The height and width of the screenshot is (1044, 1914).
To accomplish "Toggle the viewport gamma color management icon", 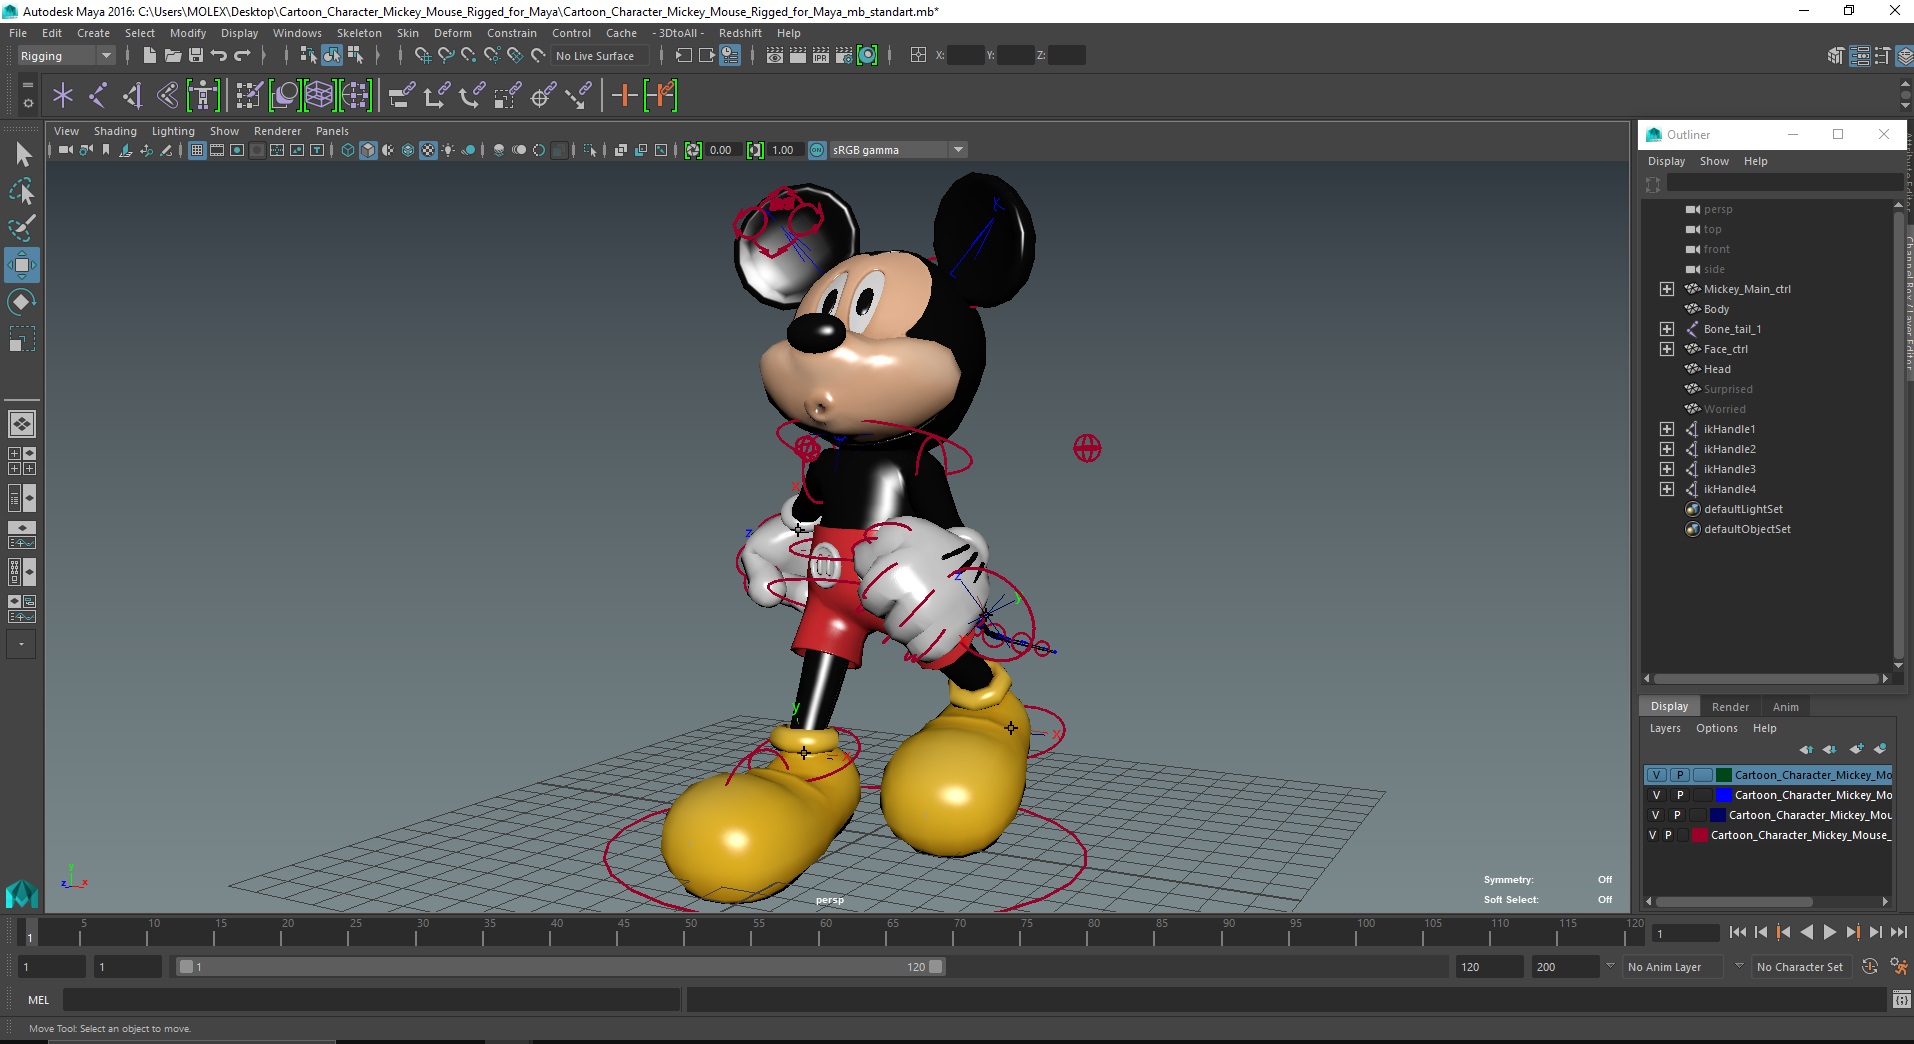I will pyautogui.click(x=817, y=150).
